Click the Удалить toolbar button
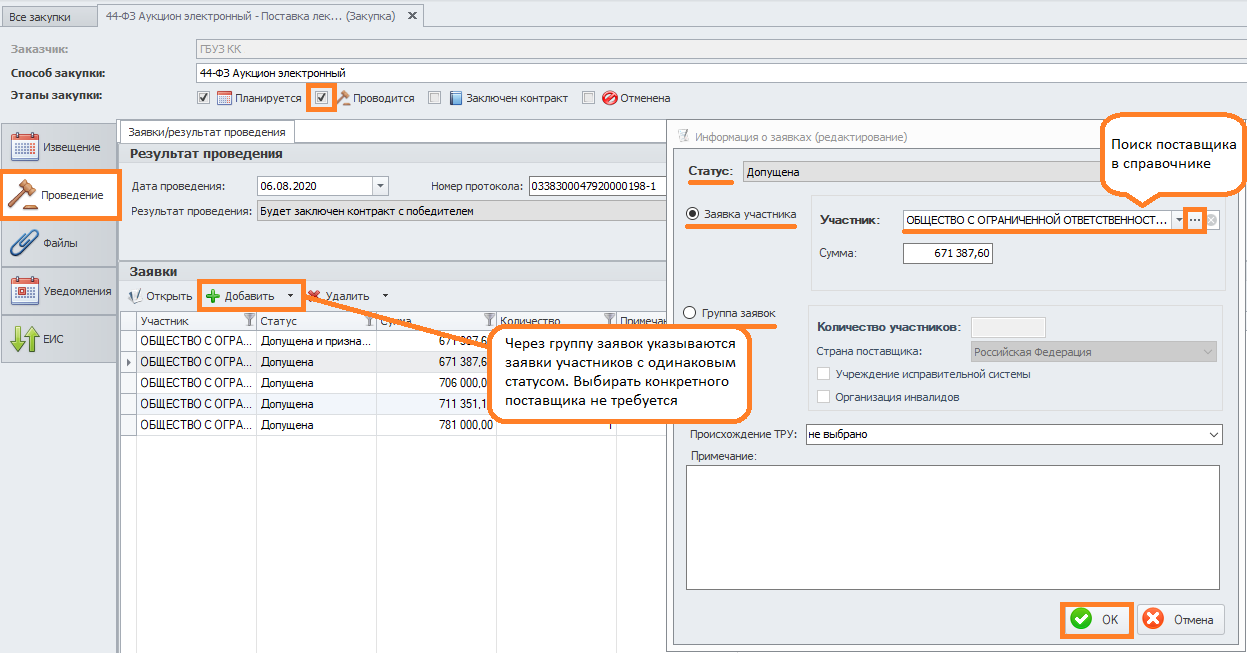 (340, 296)
